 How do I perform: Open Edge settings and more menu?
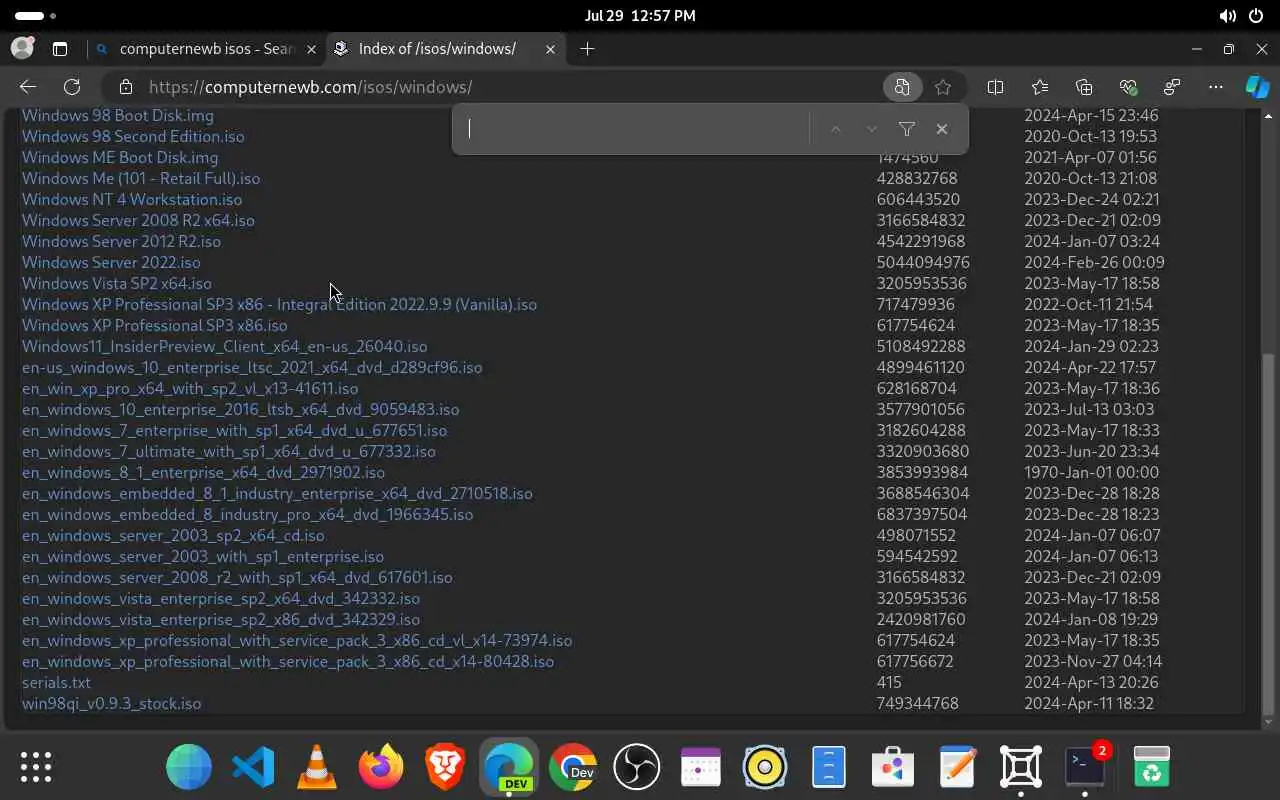coord(1216,87)
